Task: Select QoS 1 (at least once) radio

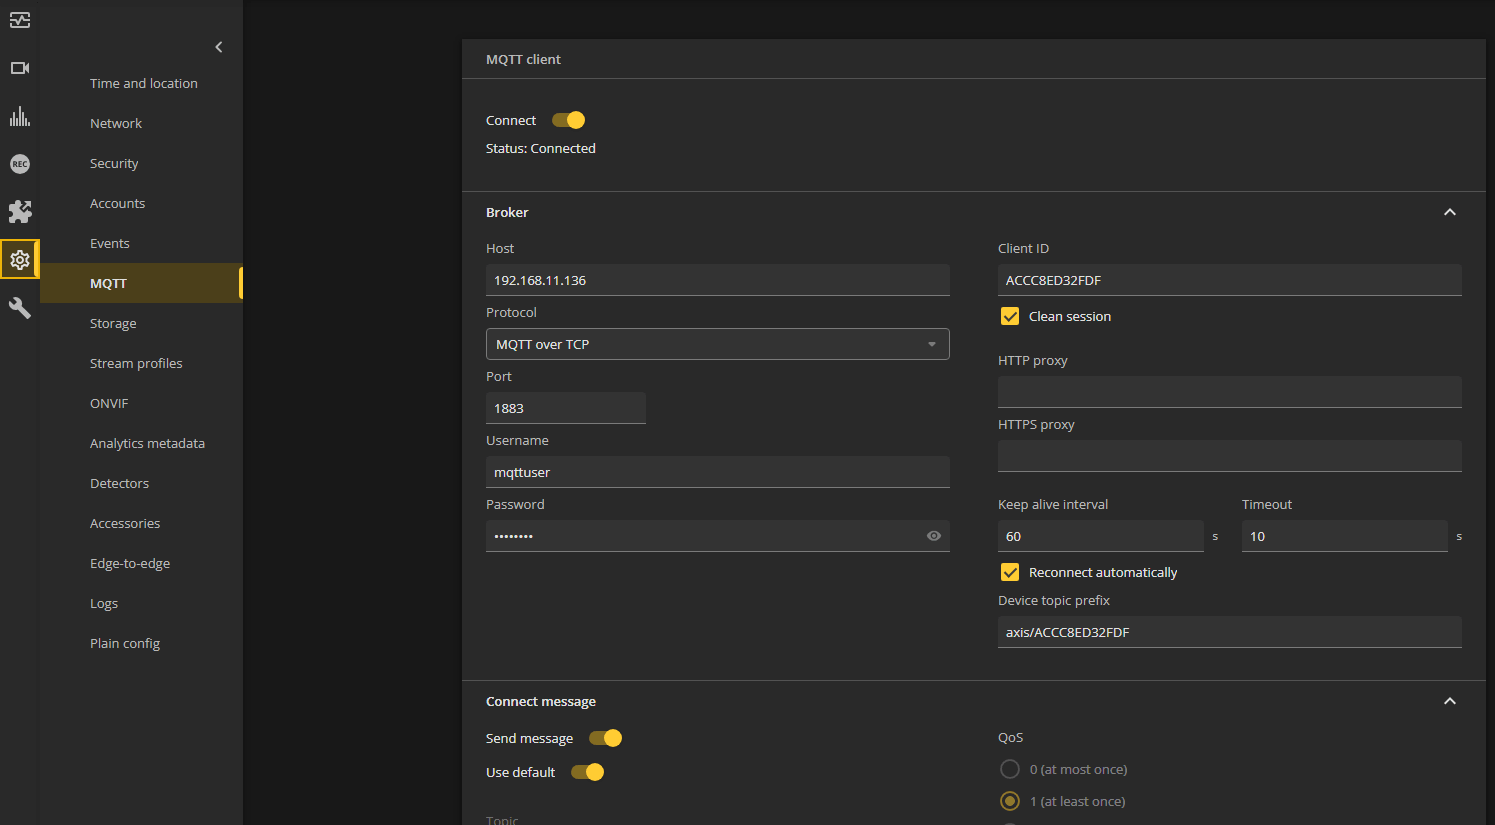Action: tap(1010, 801)
